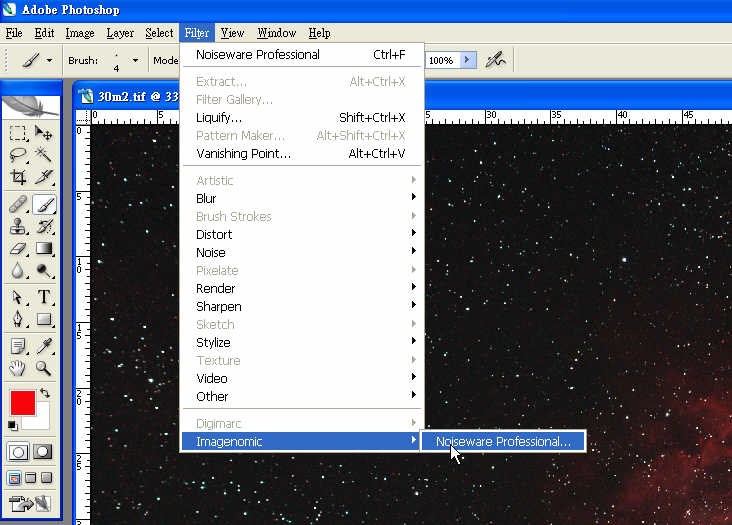Expand the Sharpen submenu
The height and width of the screenshot is (525, 732).
point(303,307)
